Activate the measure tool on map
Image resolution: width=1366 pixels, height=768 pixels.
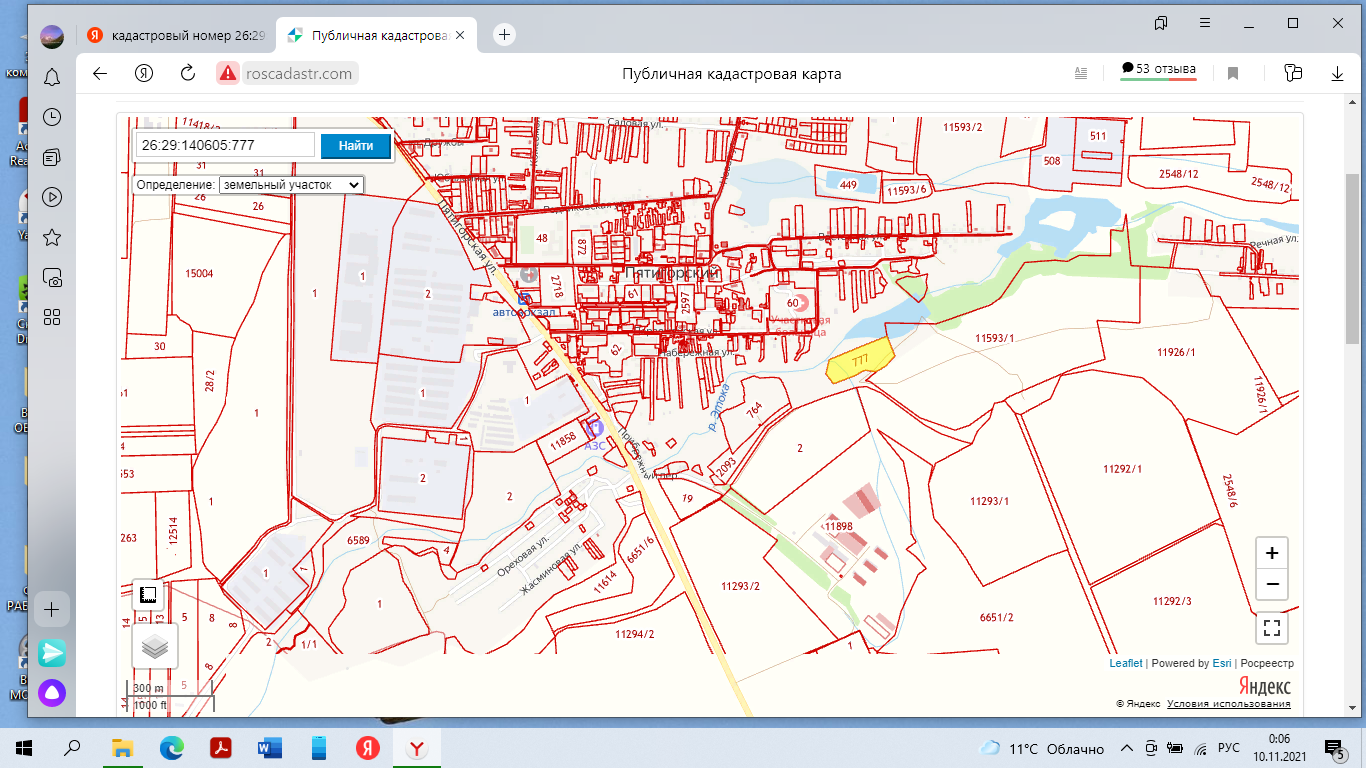(x=149, y=596)
